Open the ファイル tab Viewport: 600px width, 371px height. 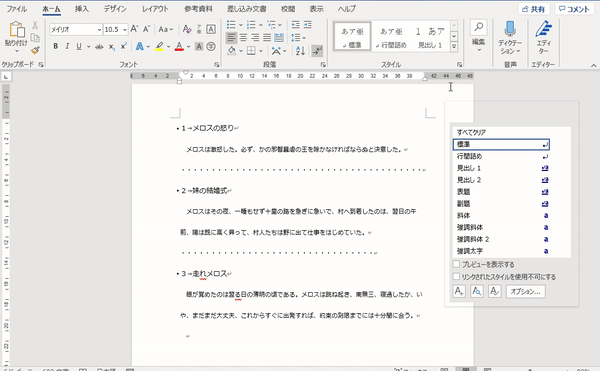click(x=17, y=8)
